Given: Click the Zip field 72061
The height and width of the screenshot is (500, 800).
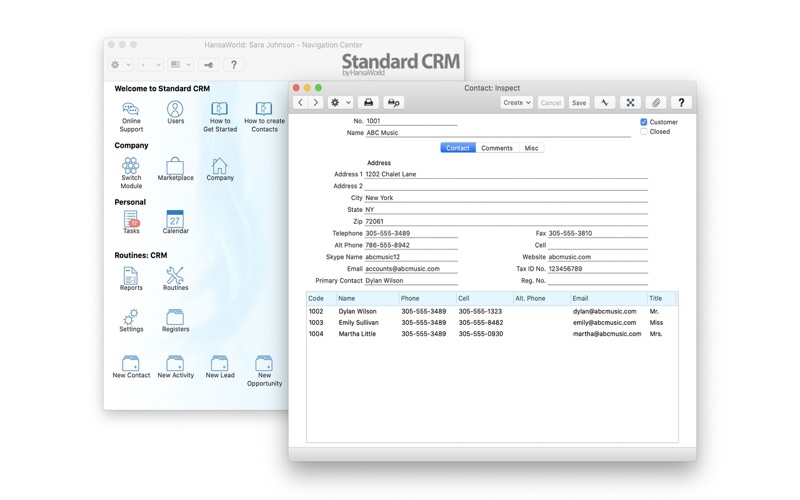Looking at the screenshot, I should pyautogui.click(x=506, y=221).
